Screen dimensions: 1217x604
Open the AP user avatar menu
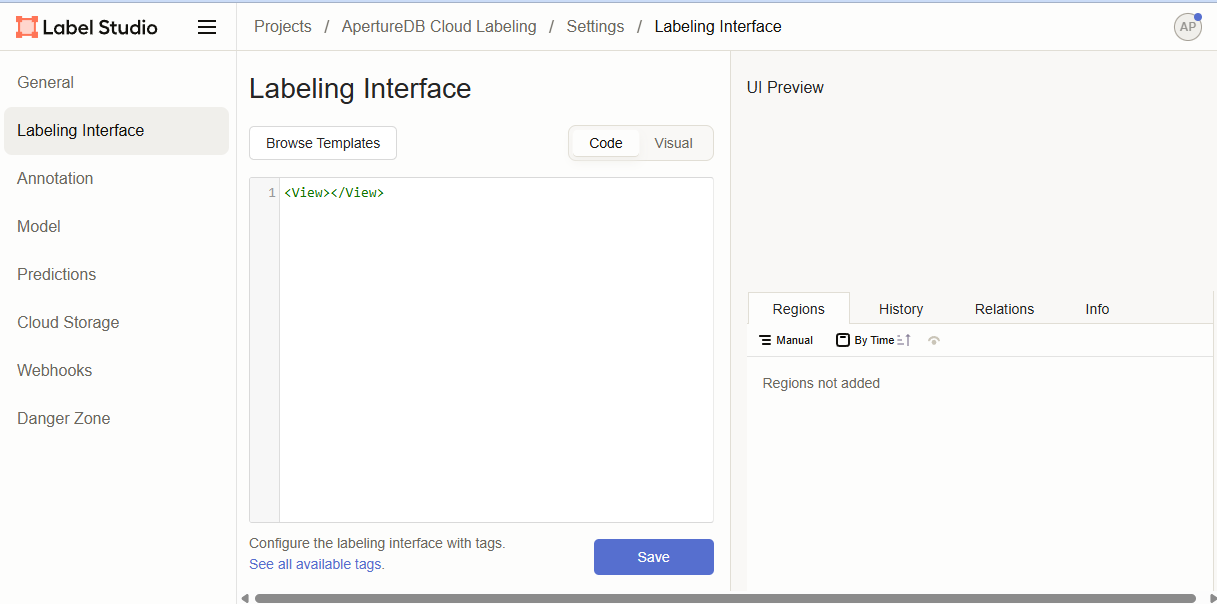(x=1187, y=27)
